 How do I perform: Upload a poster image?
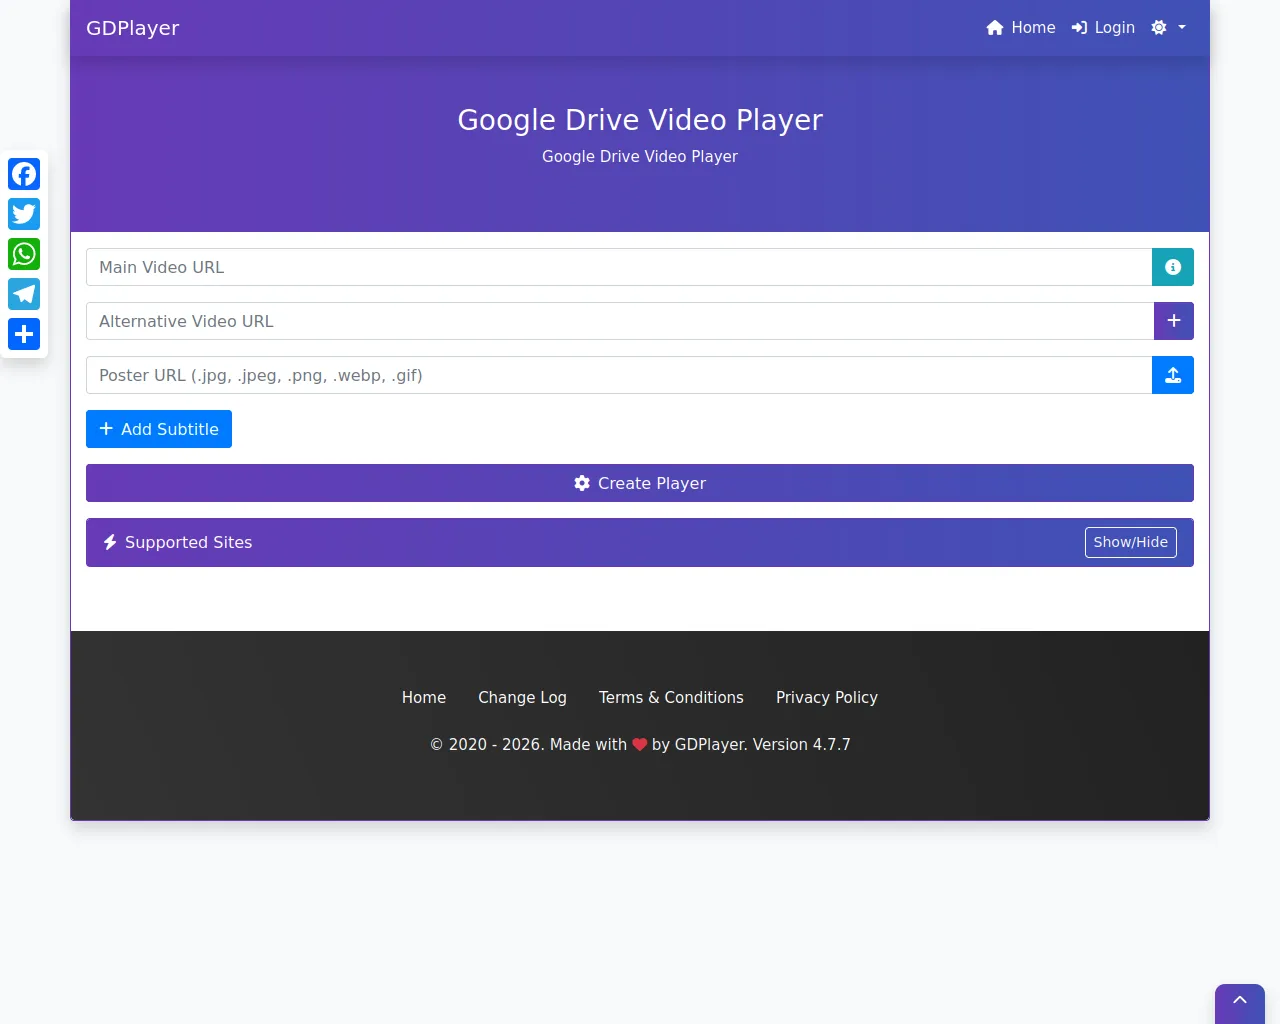click(x=1173, y=375)
